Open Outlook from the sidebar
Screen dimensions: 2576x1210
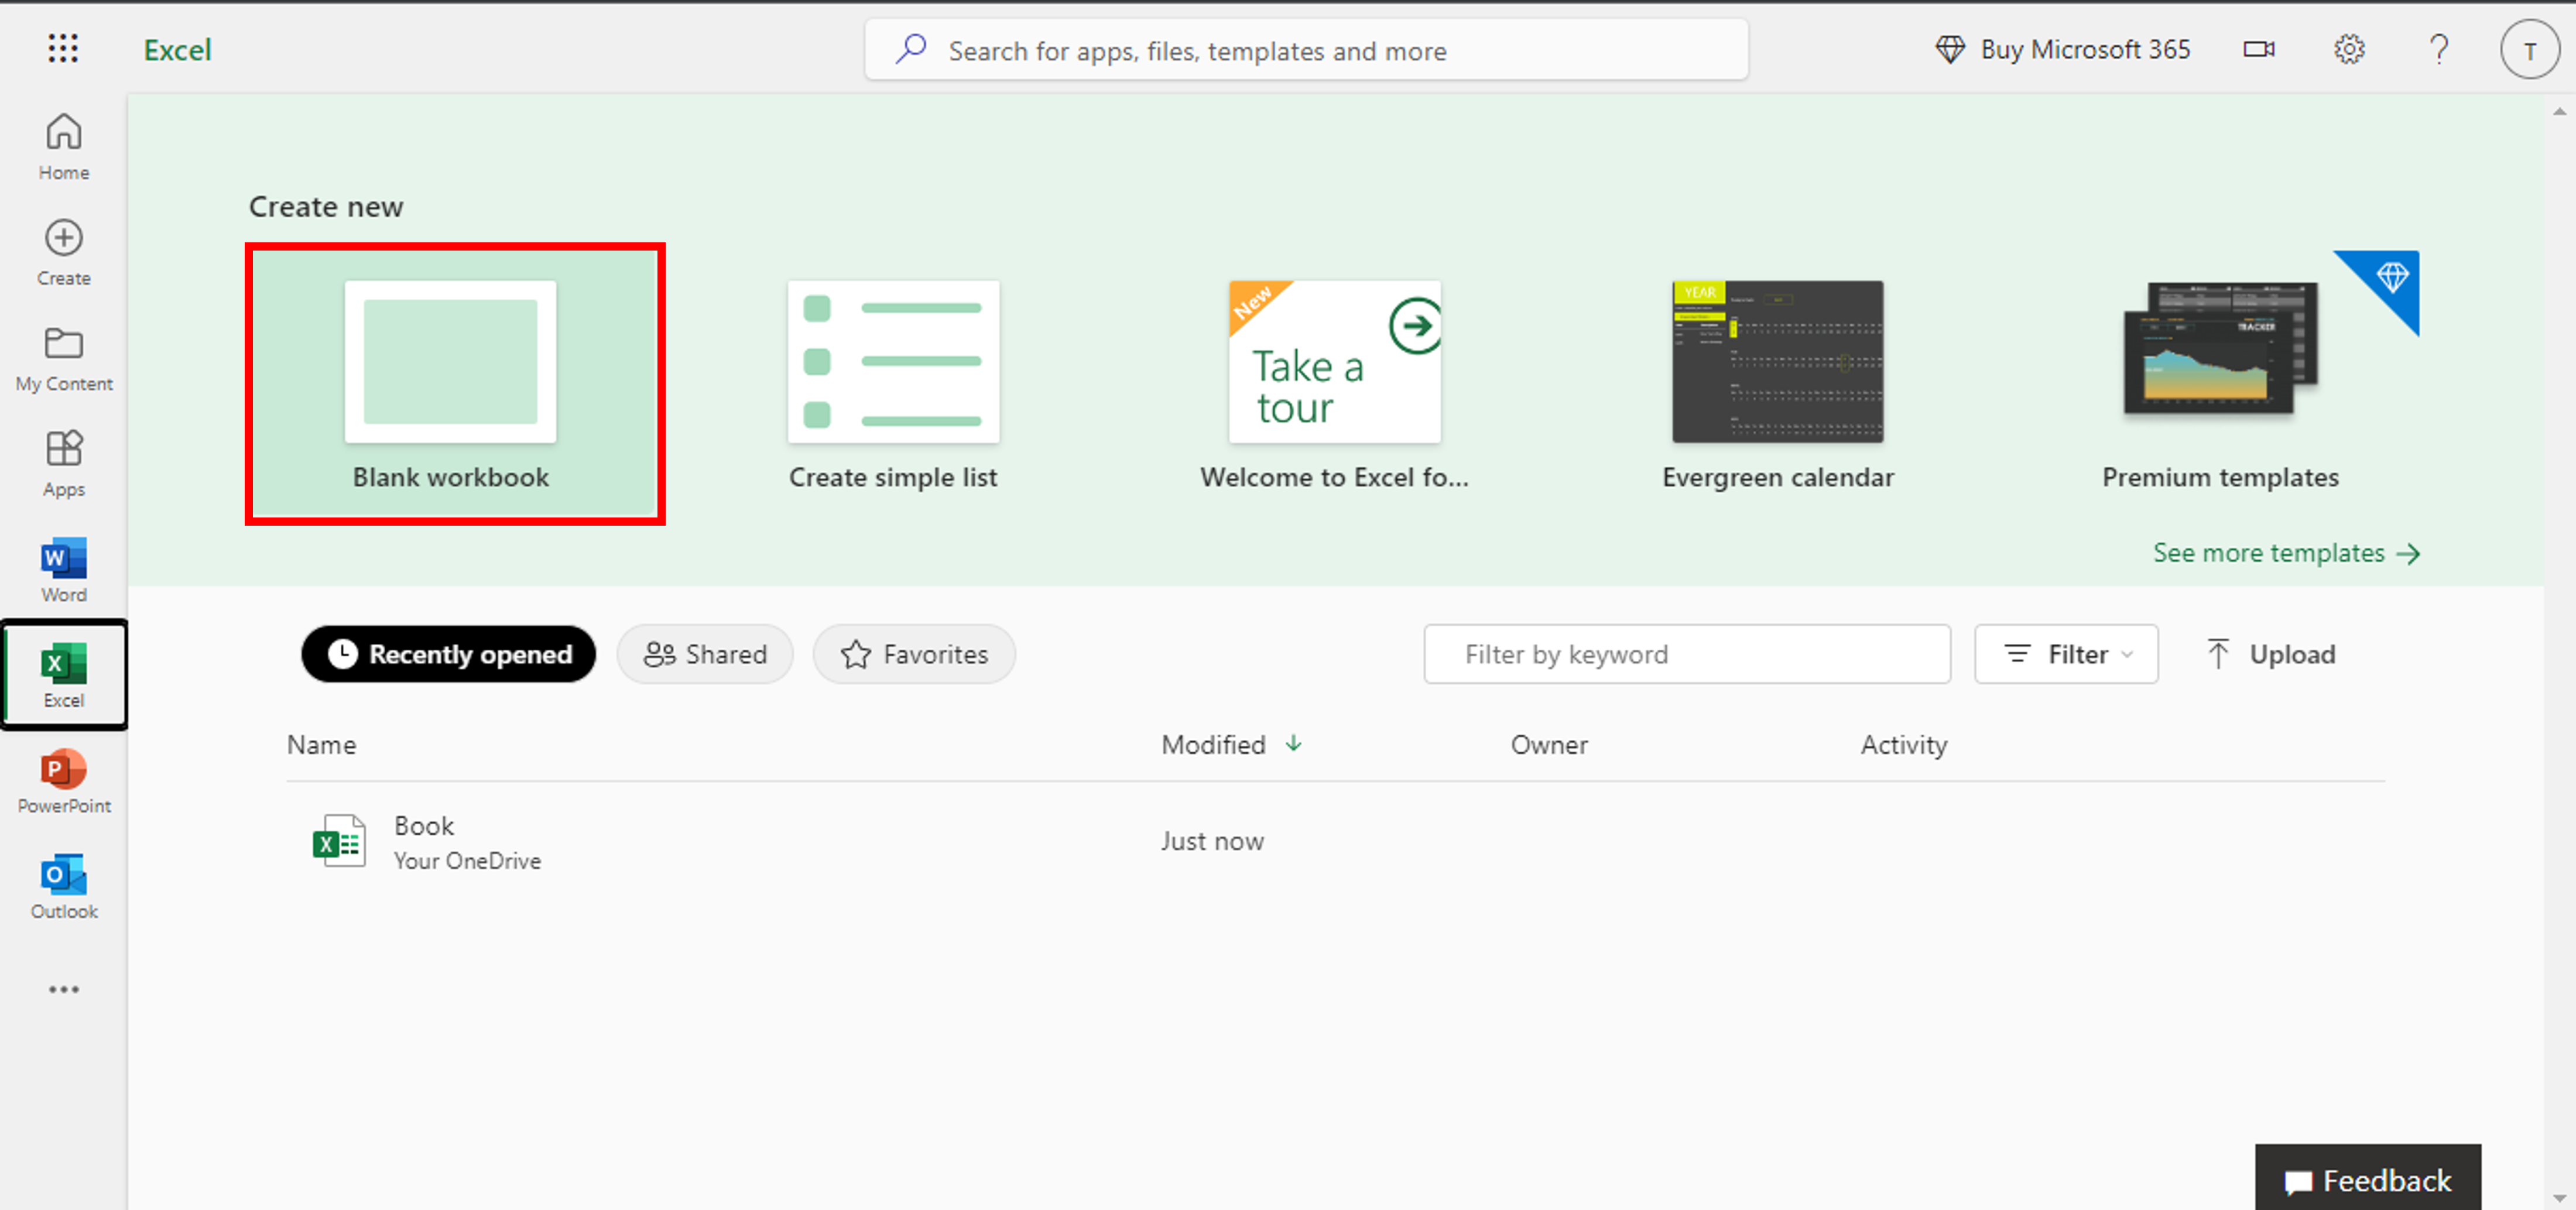pyautogui.click(x=64, y=886)
